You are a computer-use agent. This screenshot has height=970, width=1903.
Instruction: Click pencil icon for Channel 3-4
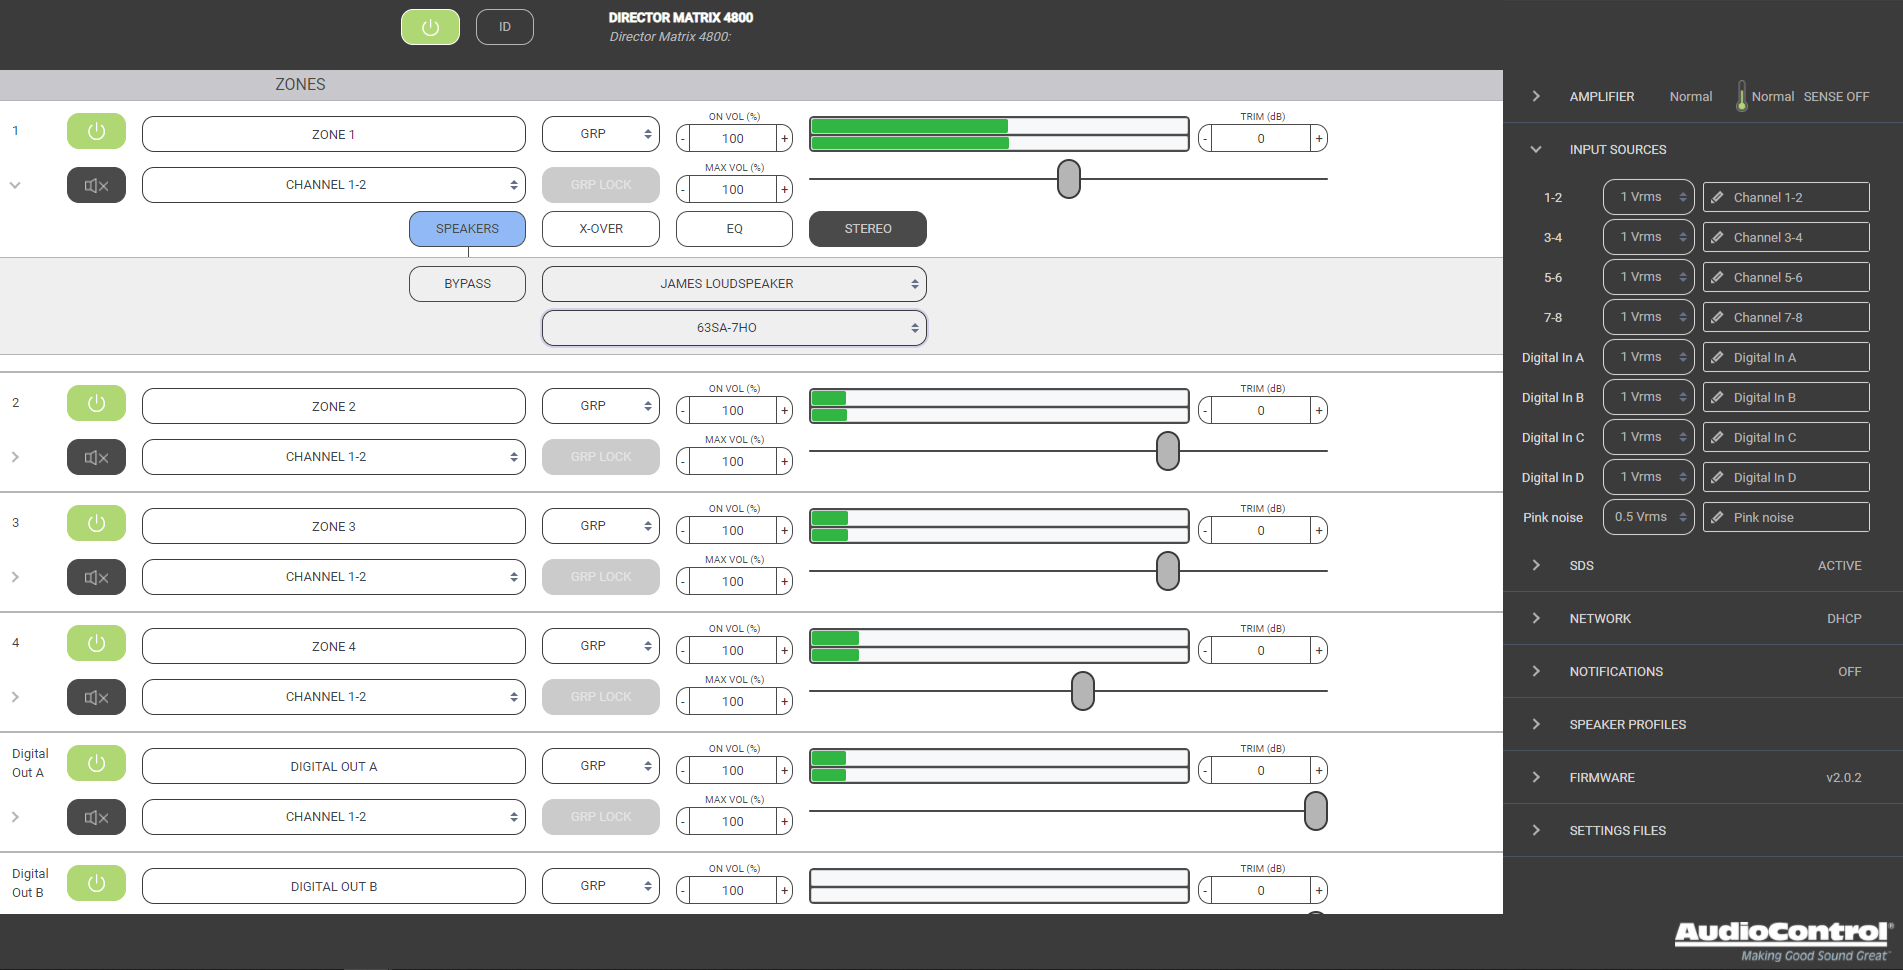point(1717,238)
